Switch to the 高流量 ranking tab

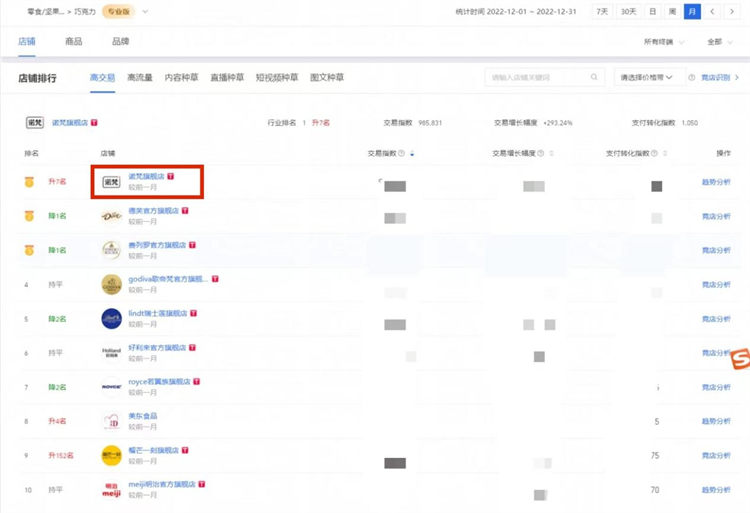coord(139,77)
